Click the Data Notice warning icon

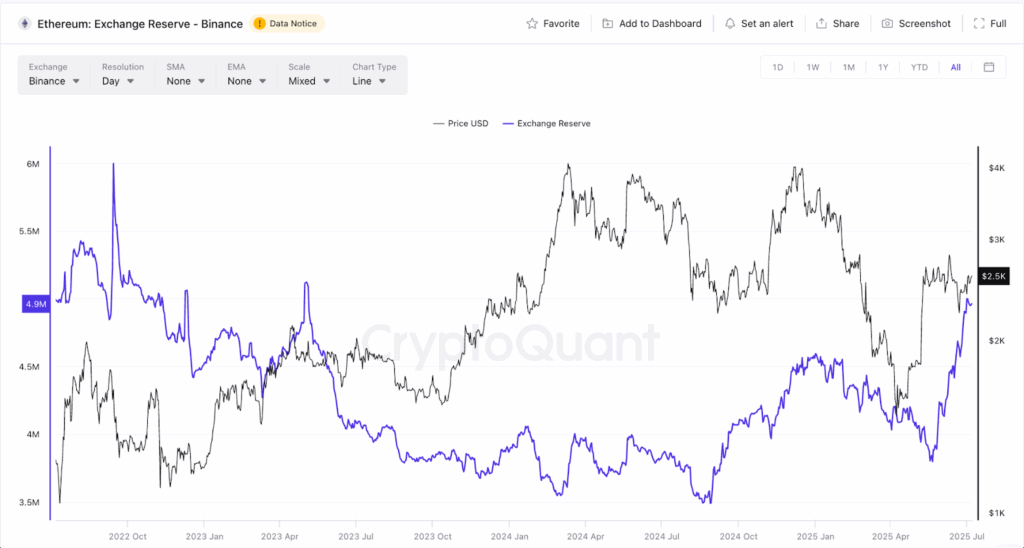click(260, 23)
